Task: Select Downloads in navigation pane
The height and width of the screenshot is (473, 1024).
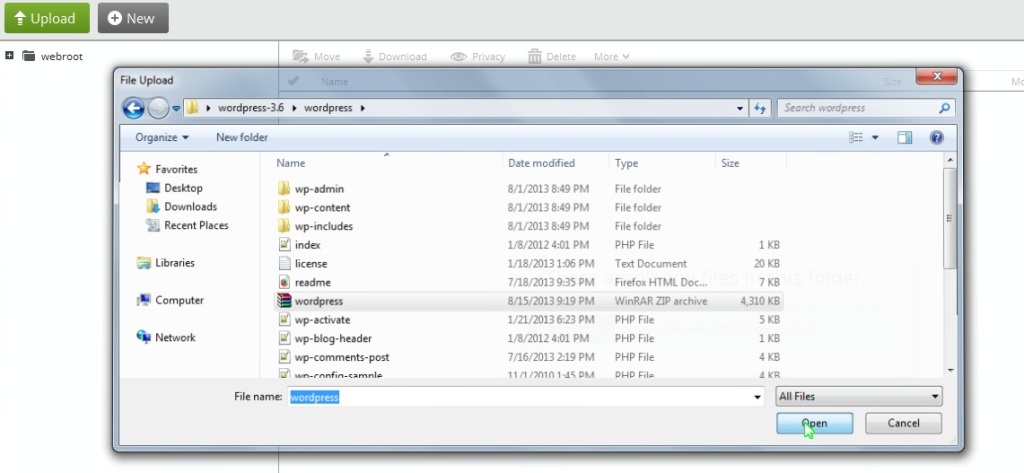Action: point(182,206)
